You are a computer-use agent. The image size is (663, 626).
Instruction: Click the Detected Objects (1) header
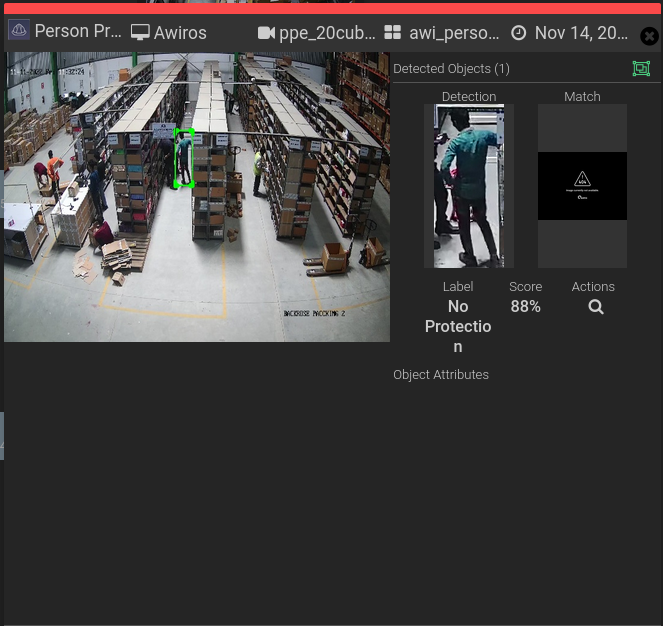pyautogui.click(x=451, y=69)
